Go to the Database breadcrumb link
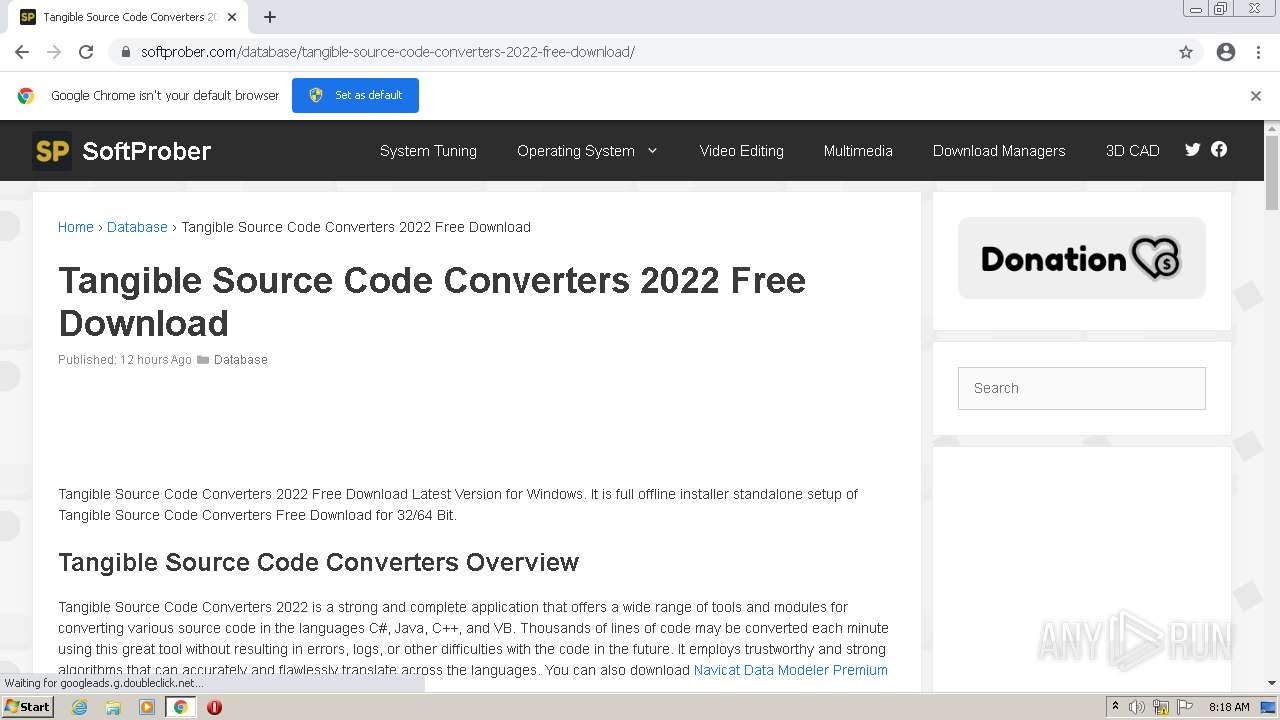This screenshot has height=720, width=1280. click(x=137, y=227)
